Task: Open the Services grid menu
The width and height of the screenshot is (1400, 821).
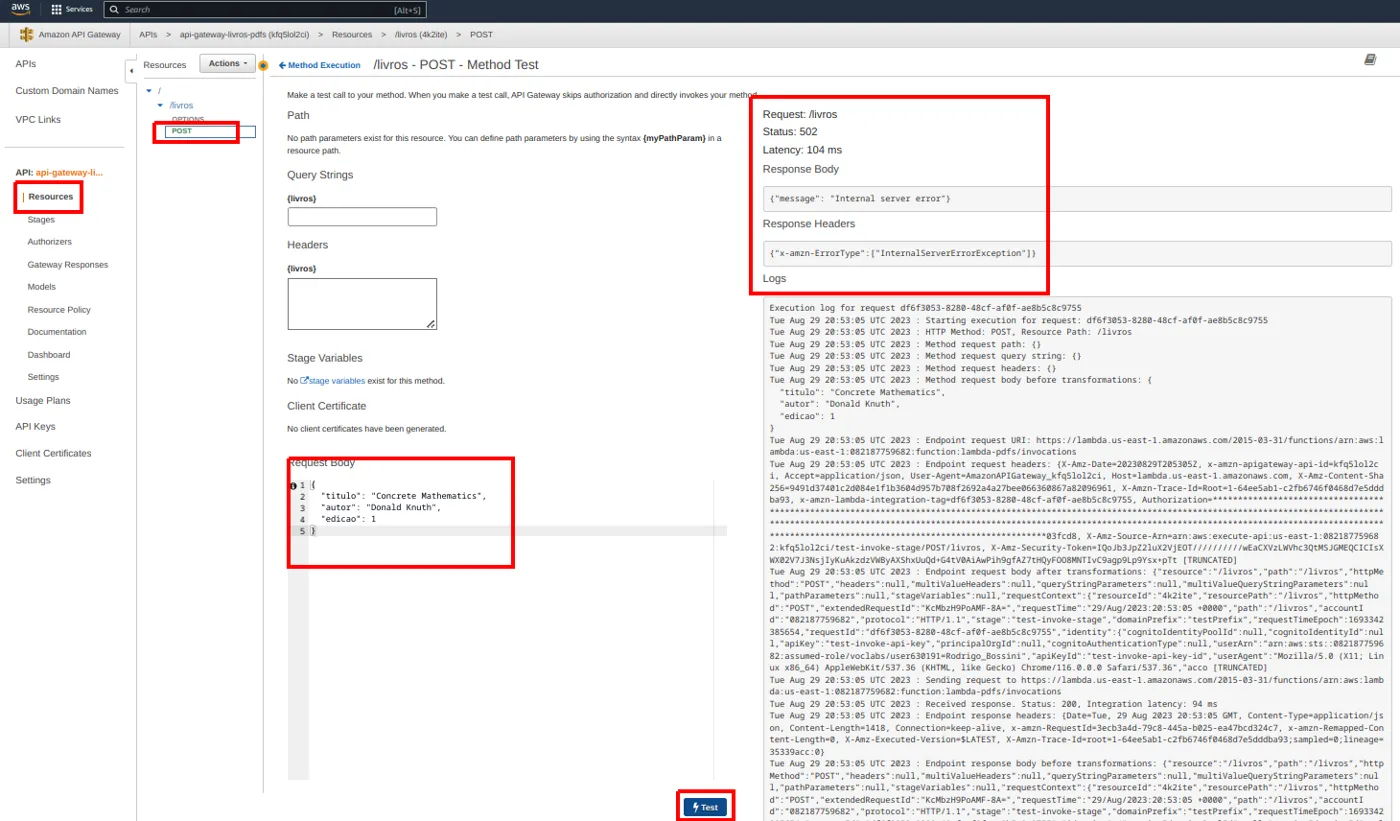Action: point(56,9)
